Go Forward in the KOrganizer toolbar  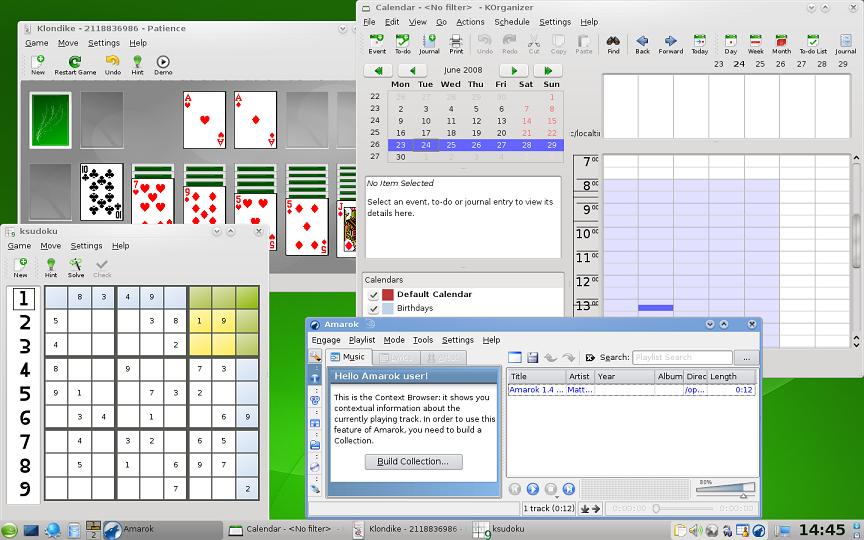[x=671, y=44]
